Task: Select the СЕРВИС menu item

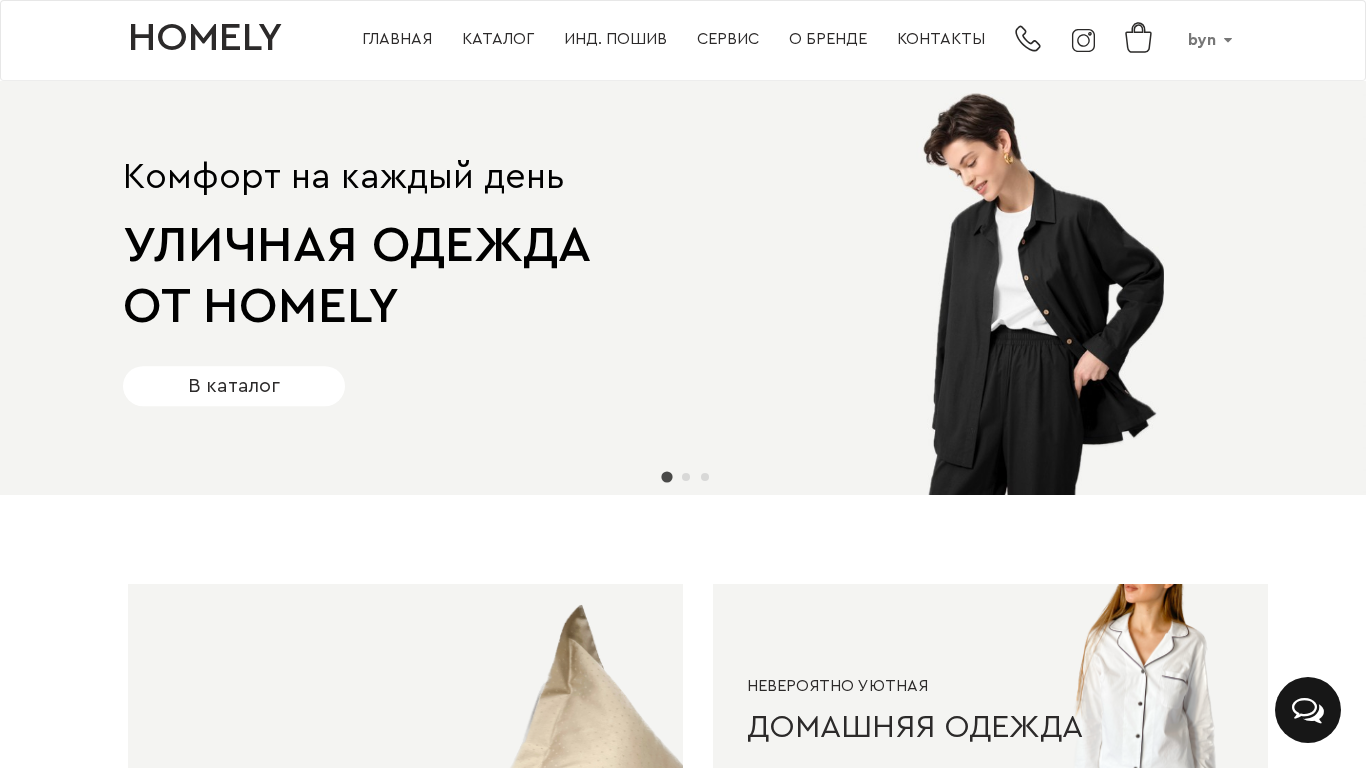Action: [728, 39]
